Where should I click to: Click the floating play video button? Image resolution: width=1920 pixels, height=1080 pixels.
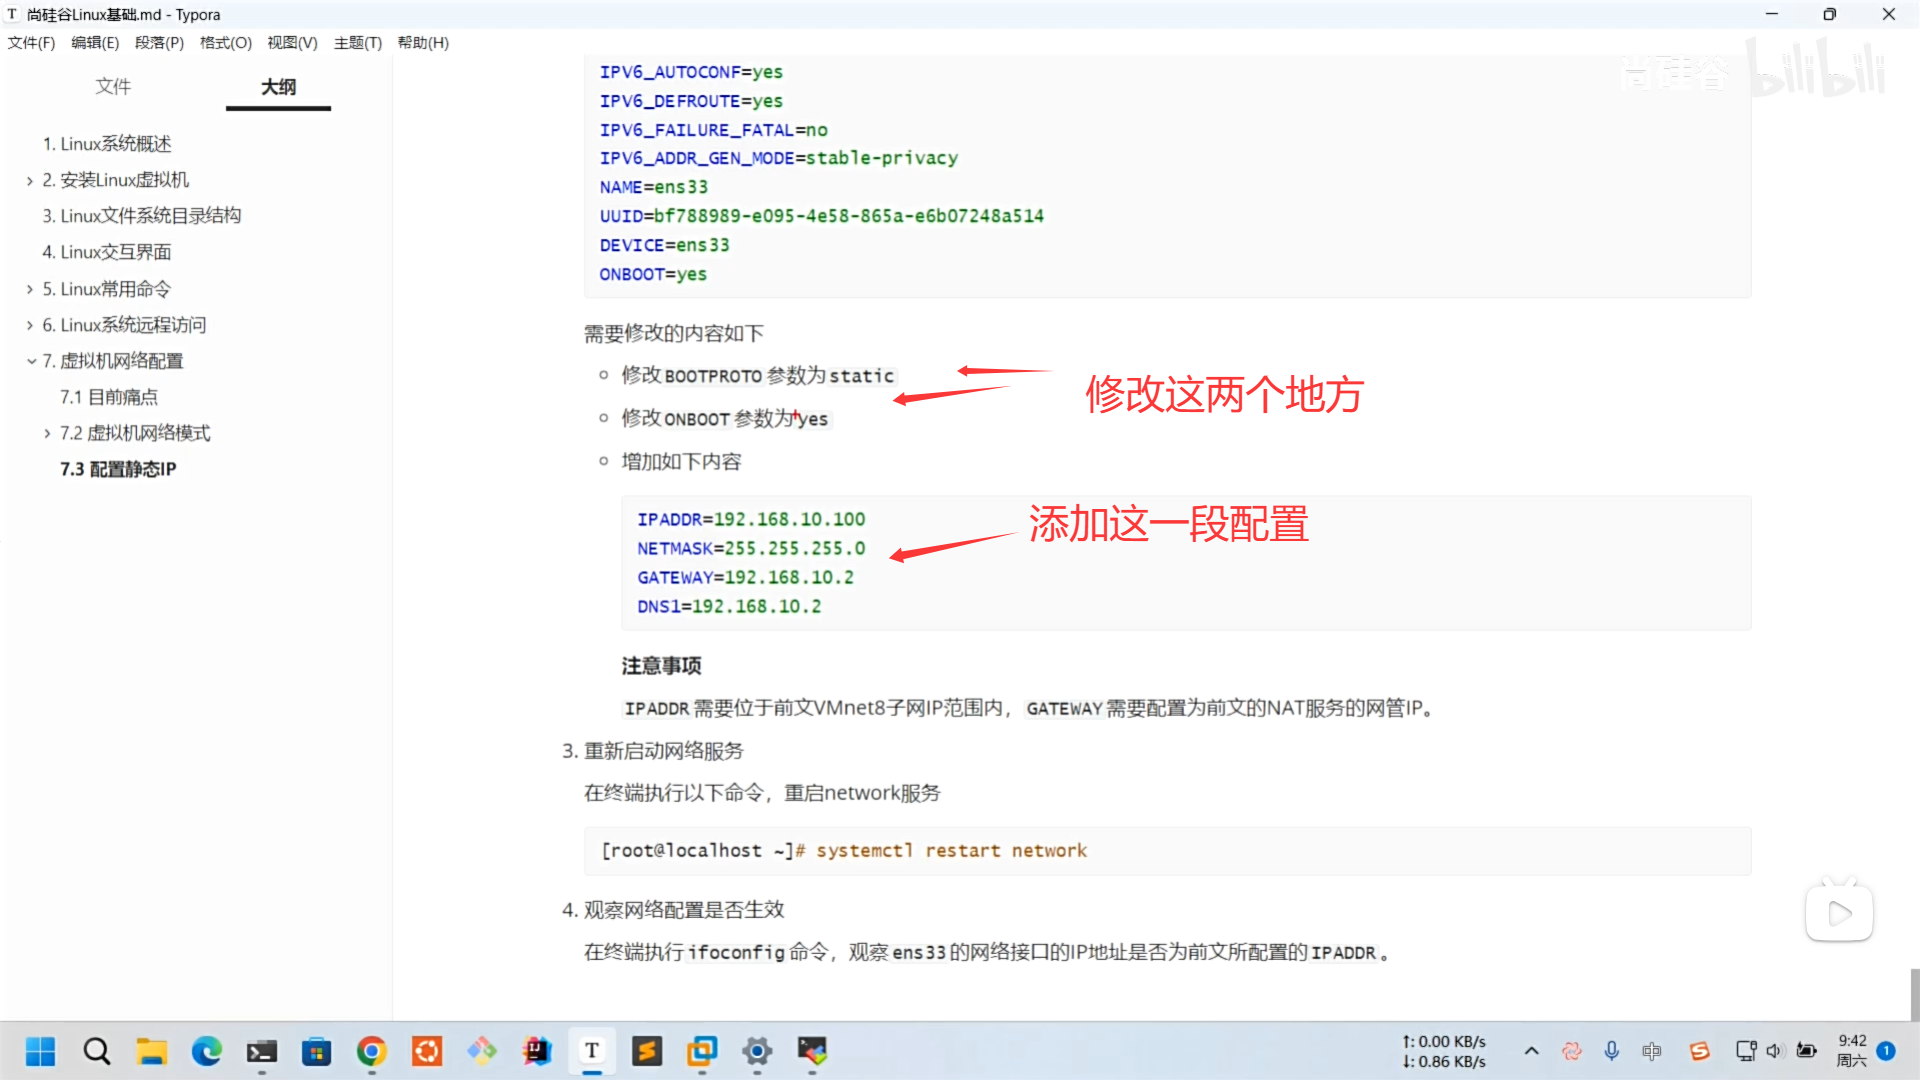1839,913
